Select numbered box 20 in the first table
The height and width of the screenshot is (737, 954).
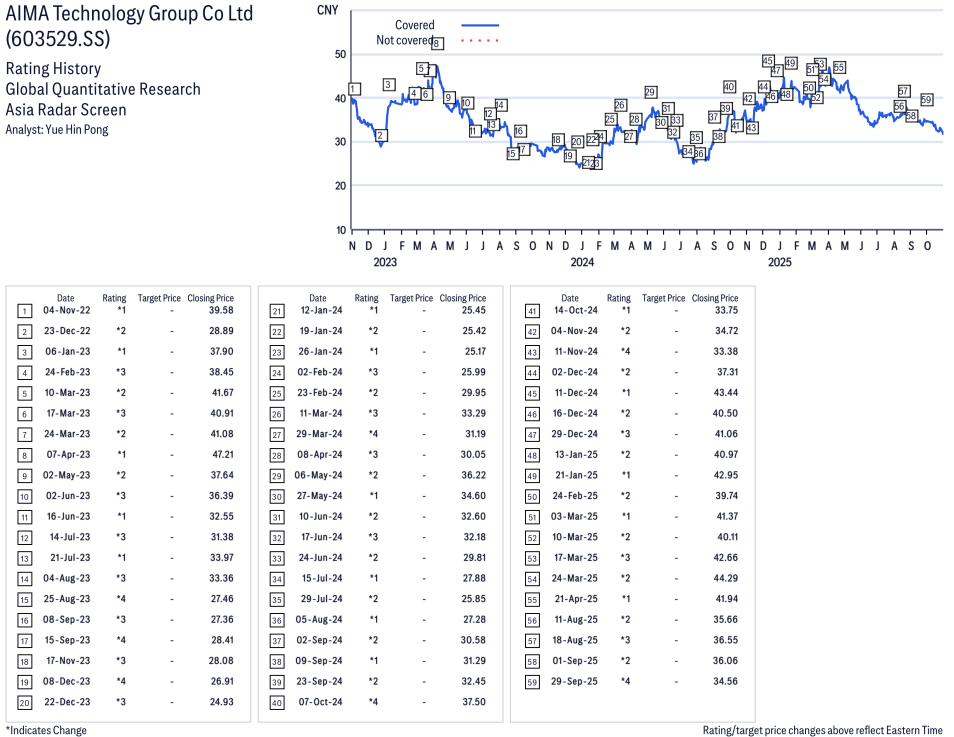(24, 702)
